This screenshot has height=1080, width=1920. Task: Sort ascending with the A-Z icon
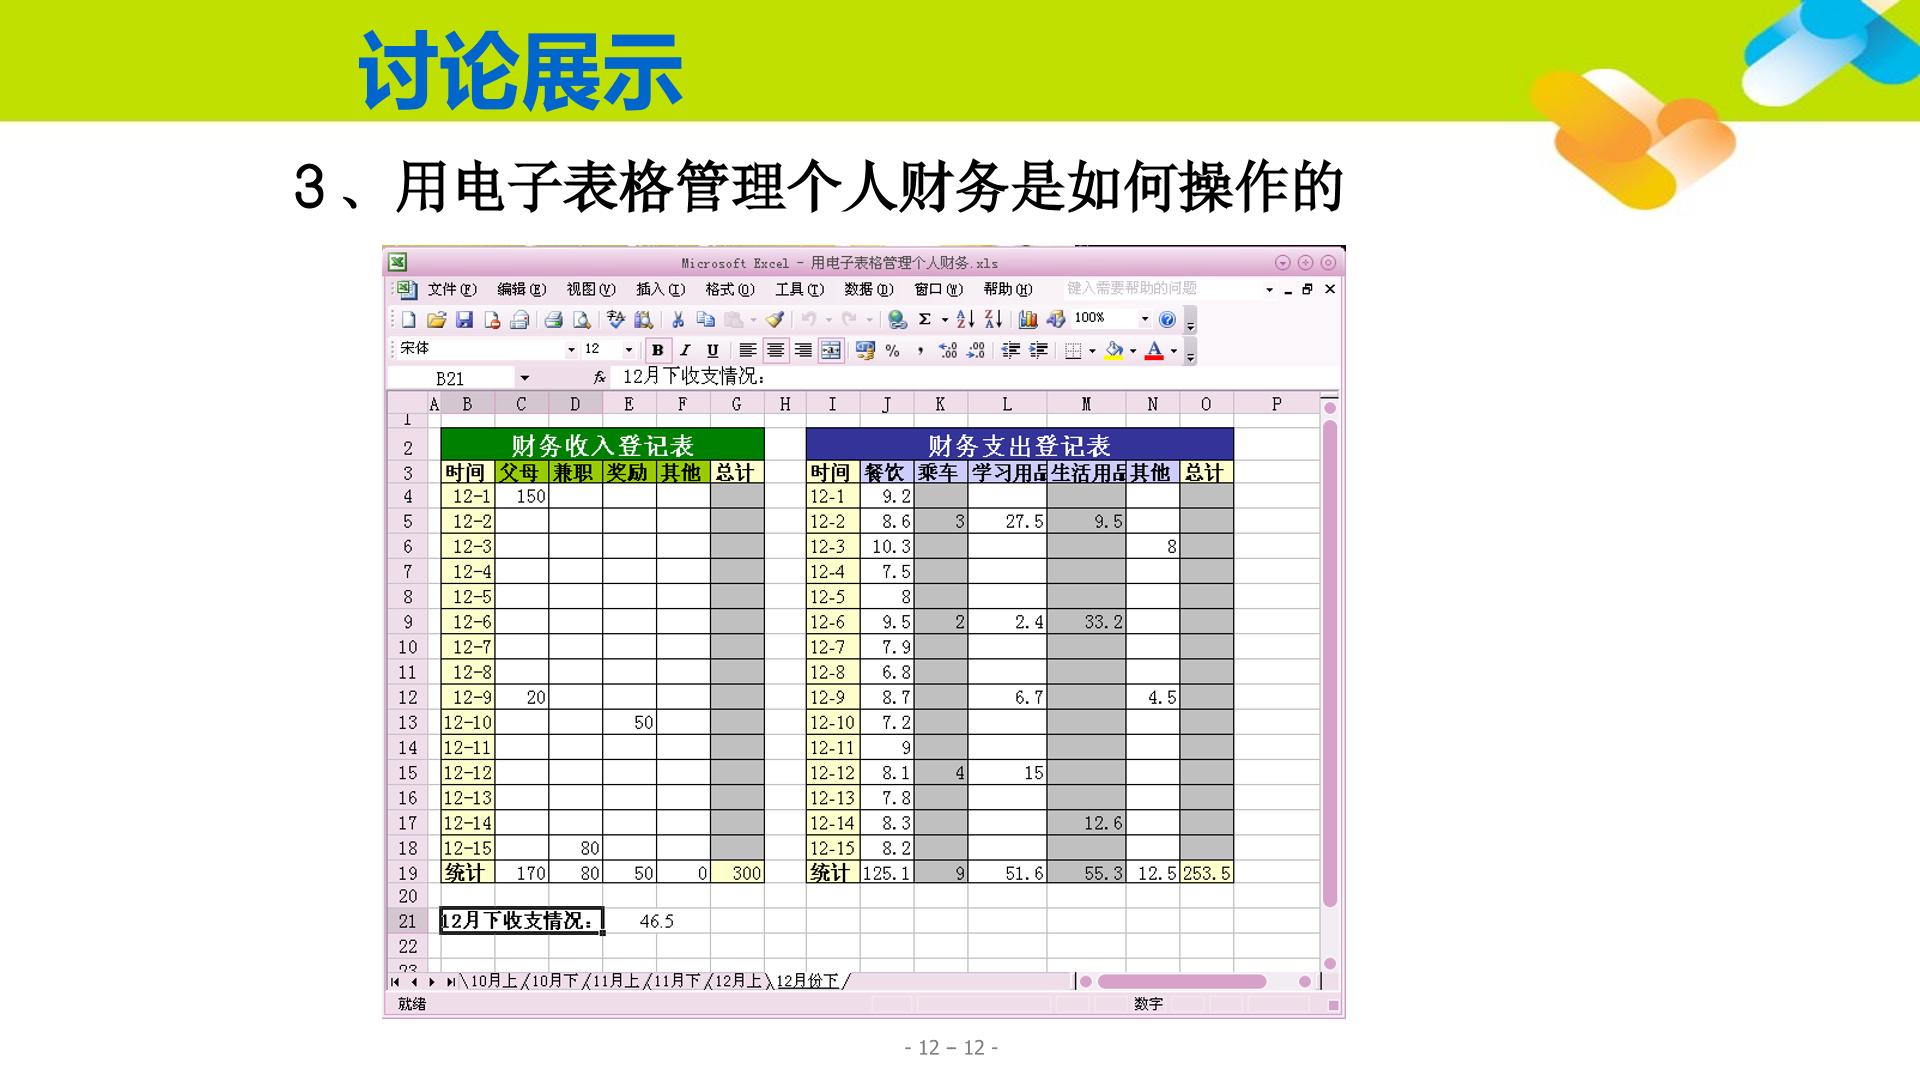click(965, 320)
